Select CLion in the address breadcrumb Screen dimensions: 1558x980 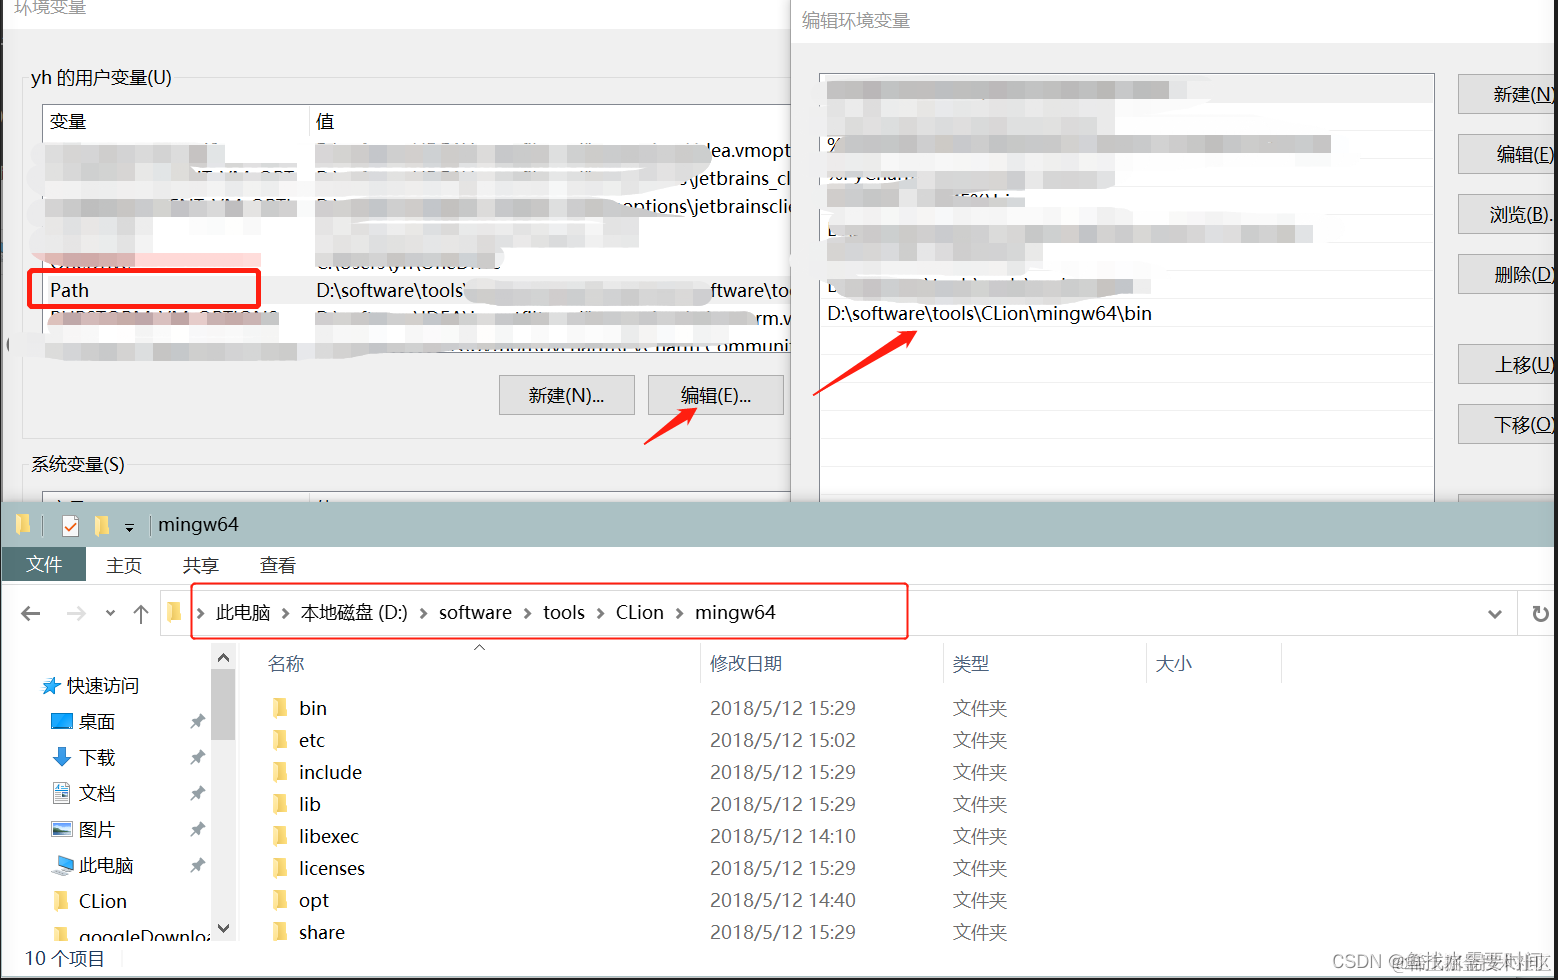point(639,612)
